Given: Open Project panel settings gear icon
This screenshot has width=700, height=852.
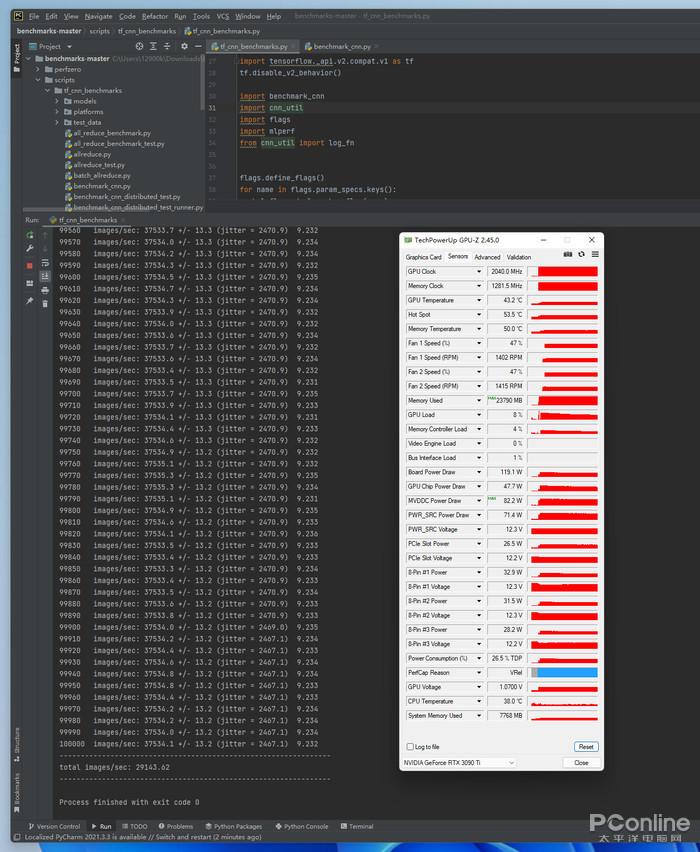Looking at the screenshot, I should (184, 47).
